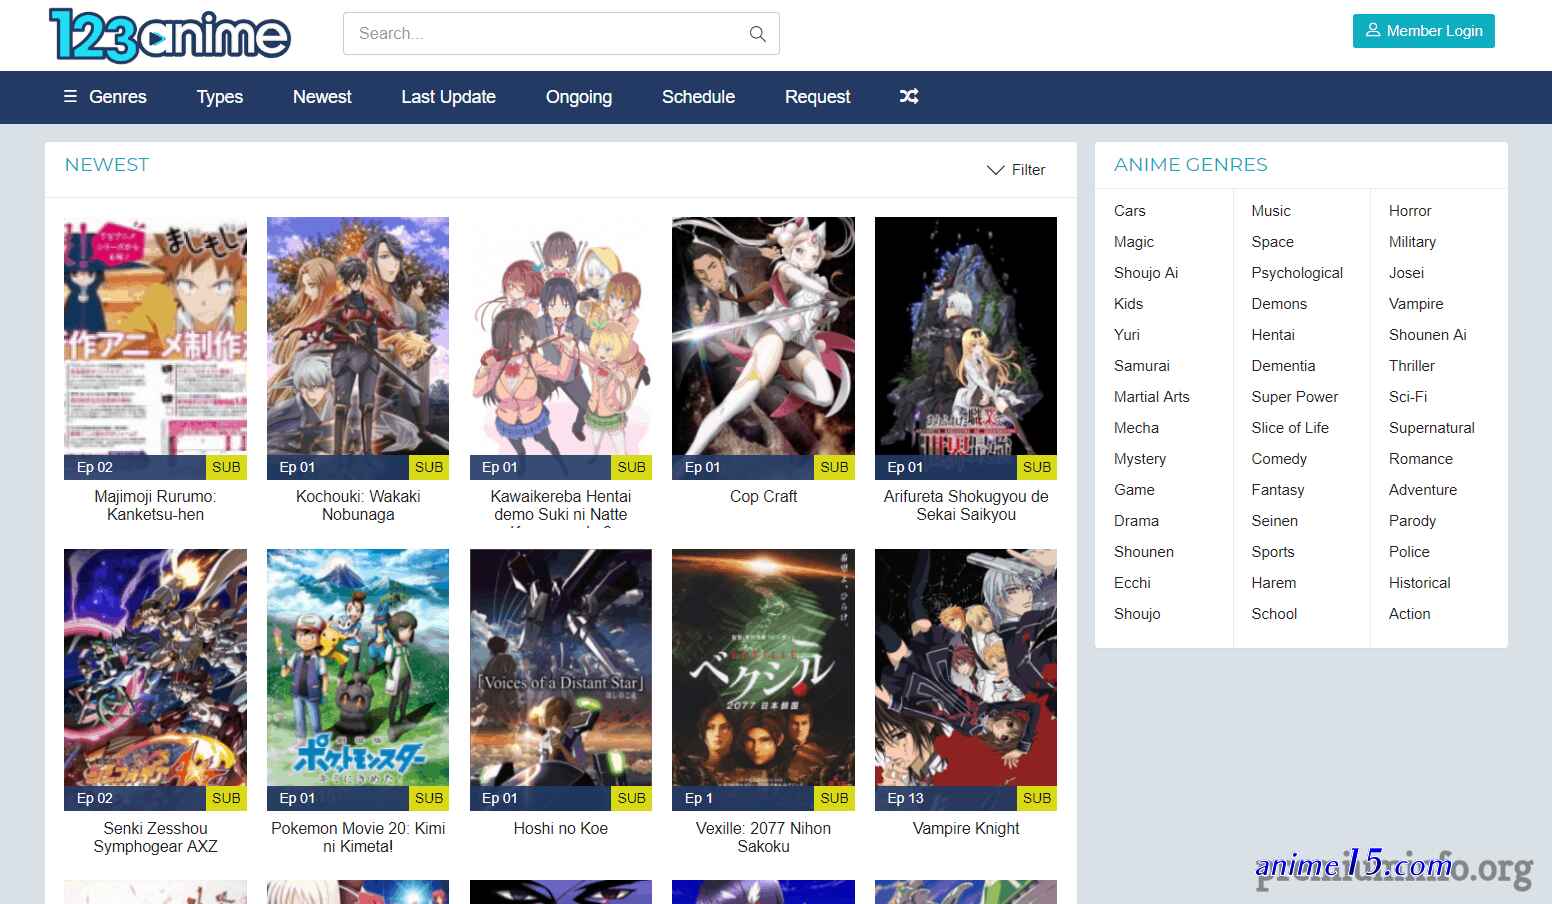
Task: Open Last Update in navigation
Action: point(448,96)
